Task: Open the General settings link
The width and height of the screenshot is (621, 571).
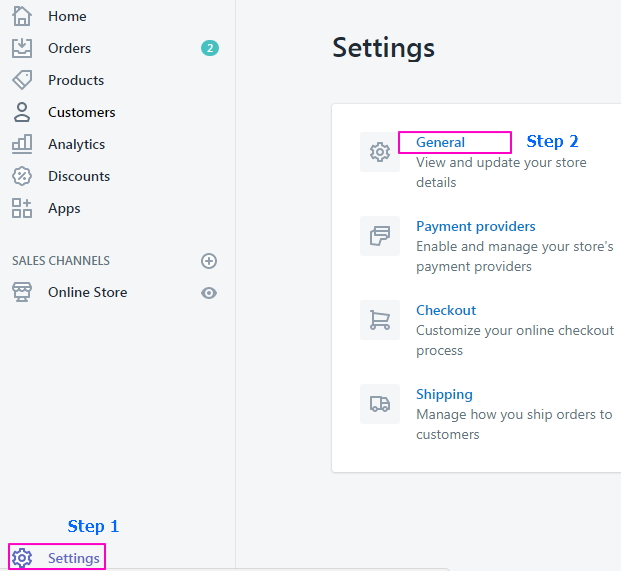Action: click(x=440, y=142)
